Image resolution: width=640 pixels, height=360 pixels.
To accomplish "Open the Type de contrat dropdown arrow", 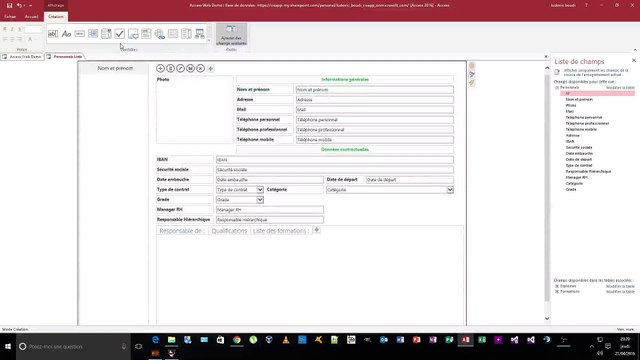I will click(x=260, y=190).
